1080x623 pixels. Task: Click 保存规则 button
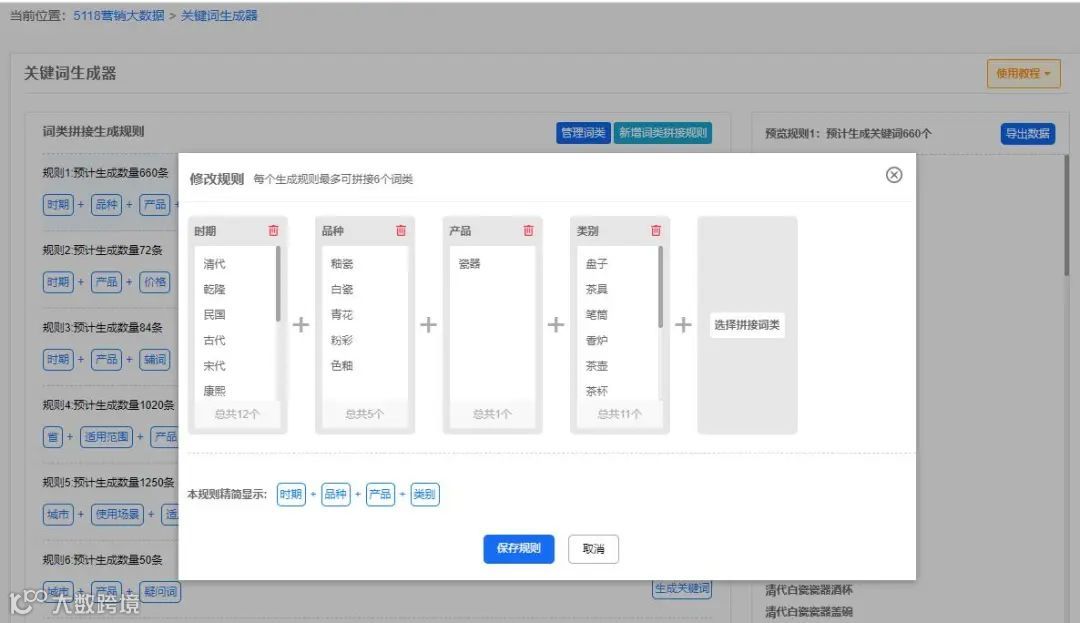click(519, 549)
